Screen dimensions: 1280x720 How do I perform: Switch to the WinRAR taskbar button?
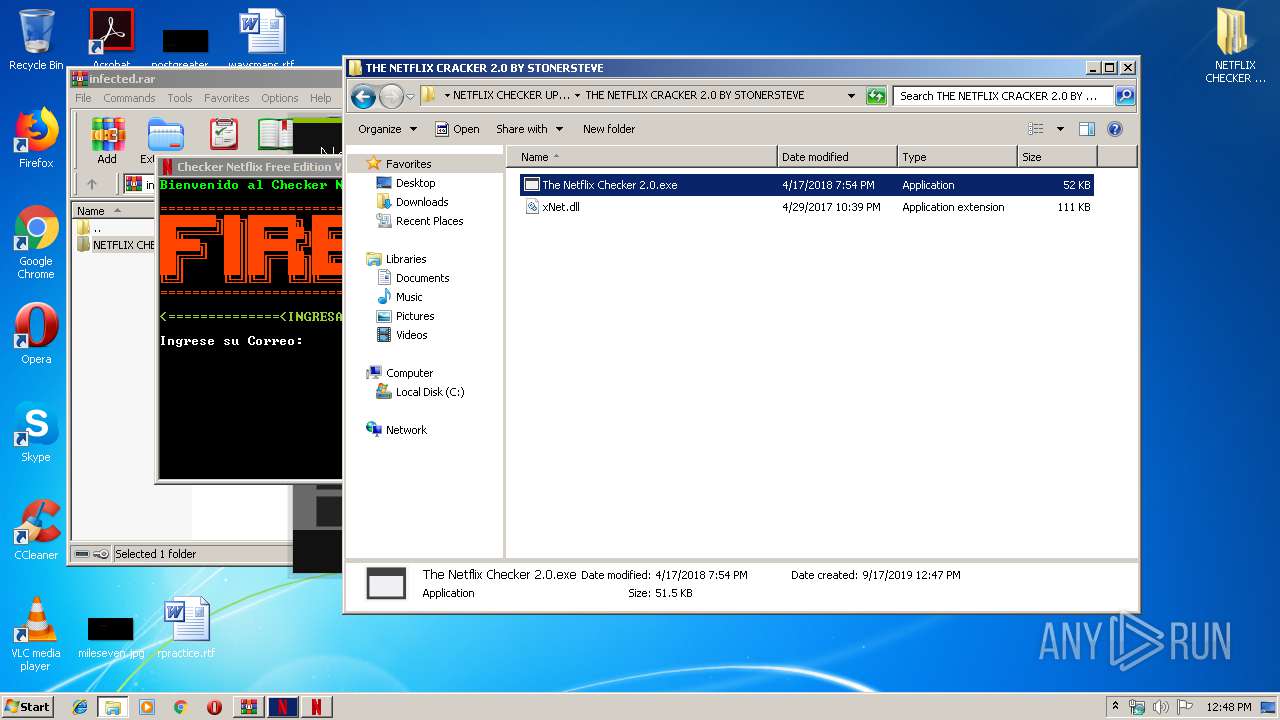pos(249,707)
